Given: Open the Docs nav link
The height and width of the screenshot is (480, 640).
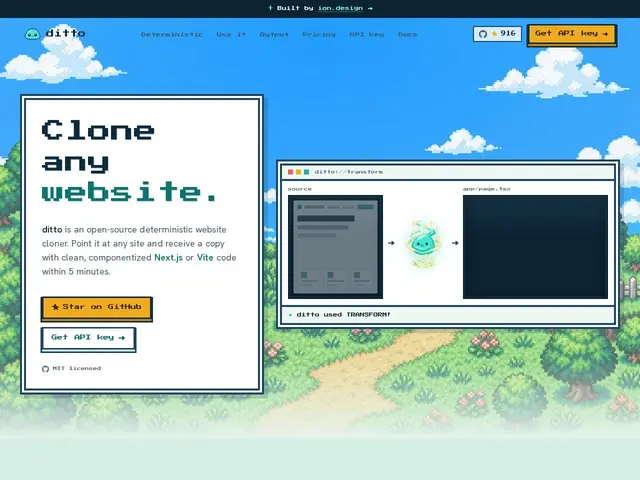Looking at the screenshot, I should tap(407, 35).
